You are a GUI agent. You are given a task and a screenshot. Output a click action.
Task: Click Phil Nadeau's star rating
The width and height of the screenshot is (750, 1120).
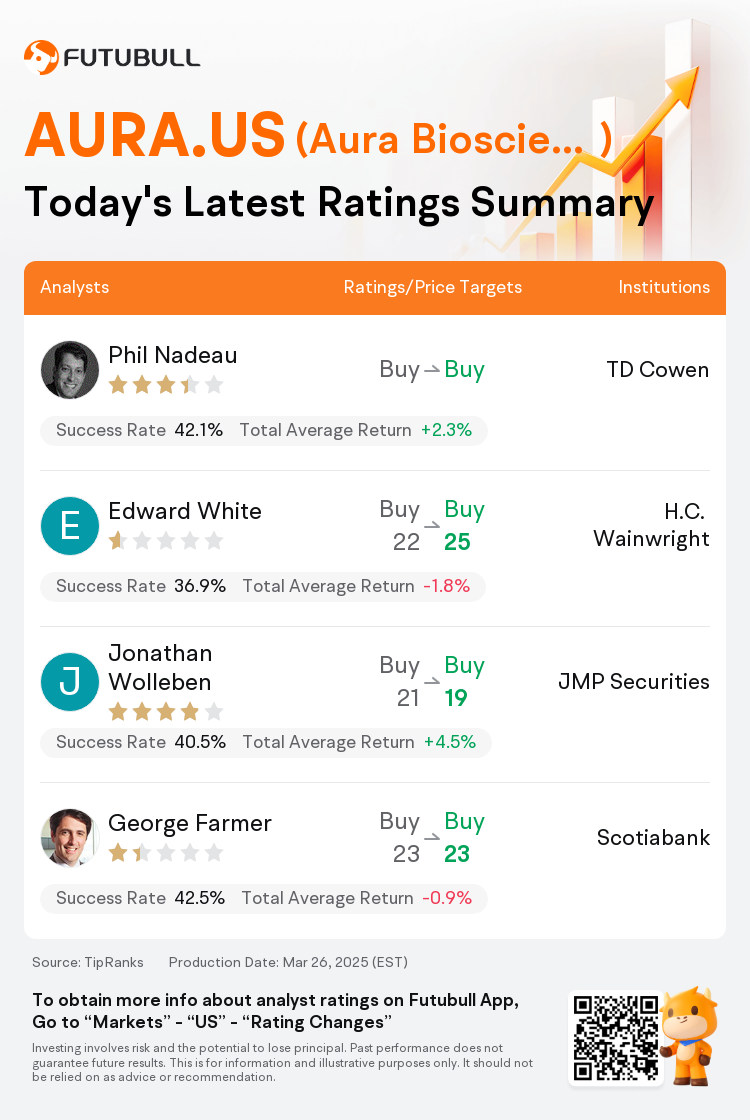point(166,386)
